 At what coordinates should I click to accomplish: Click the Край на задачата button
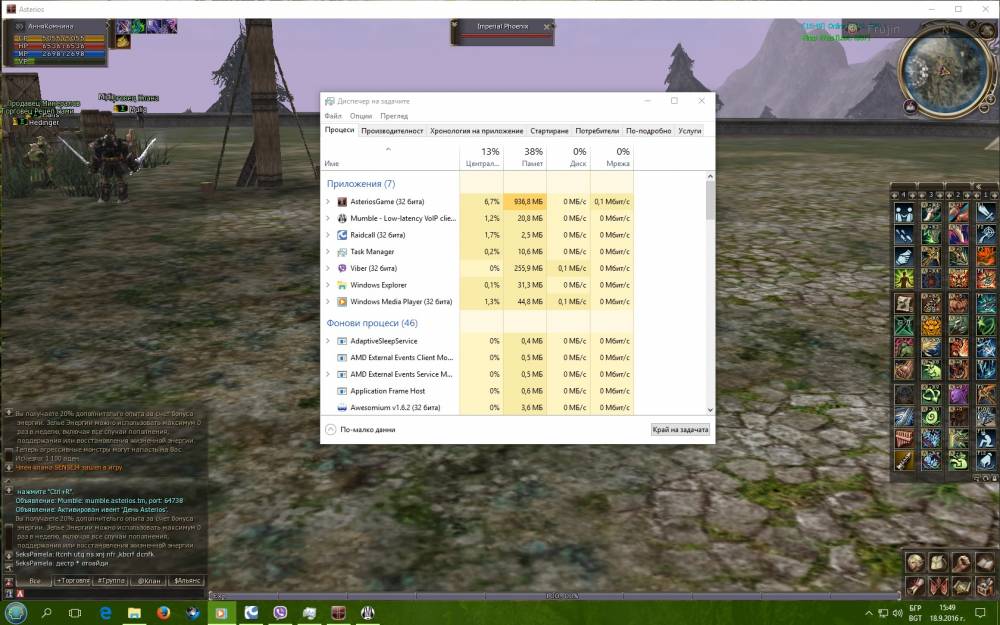coord(680,430)
